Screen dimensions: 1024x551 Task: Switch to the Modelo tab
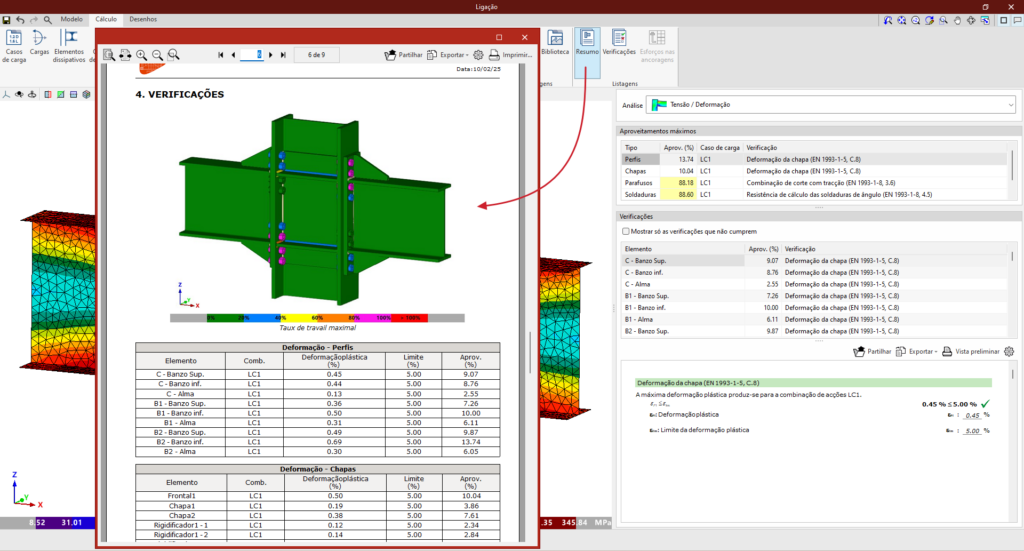click(x=71, y=19)
